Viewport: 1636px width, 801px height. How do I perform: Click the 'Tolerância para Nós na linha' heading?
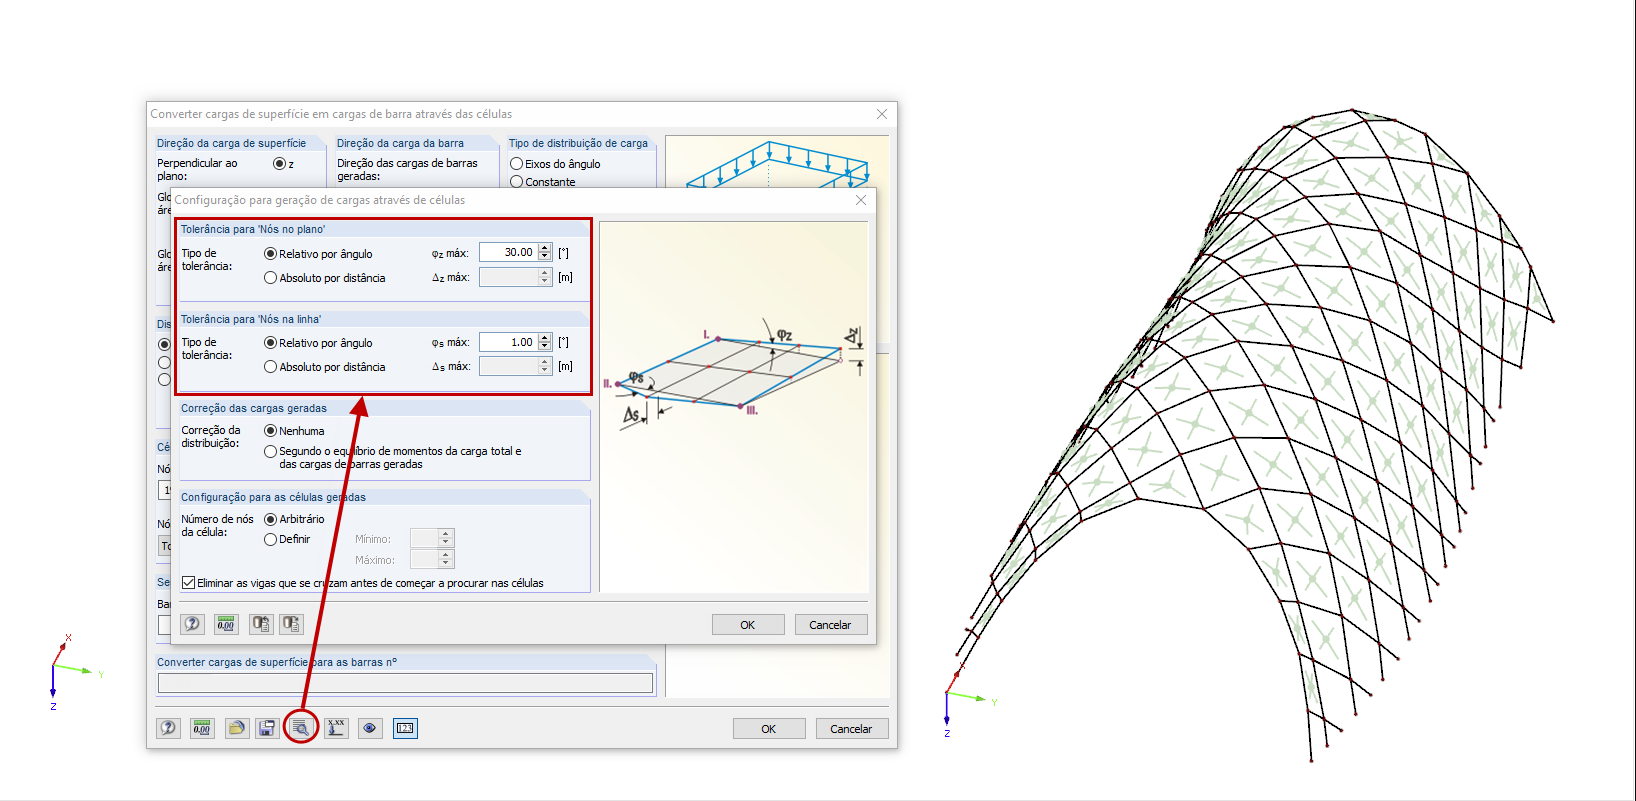coord(251,319)
